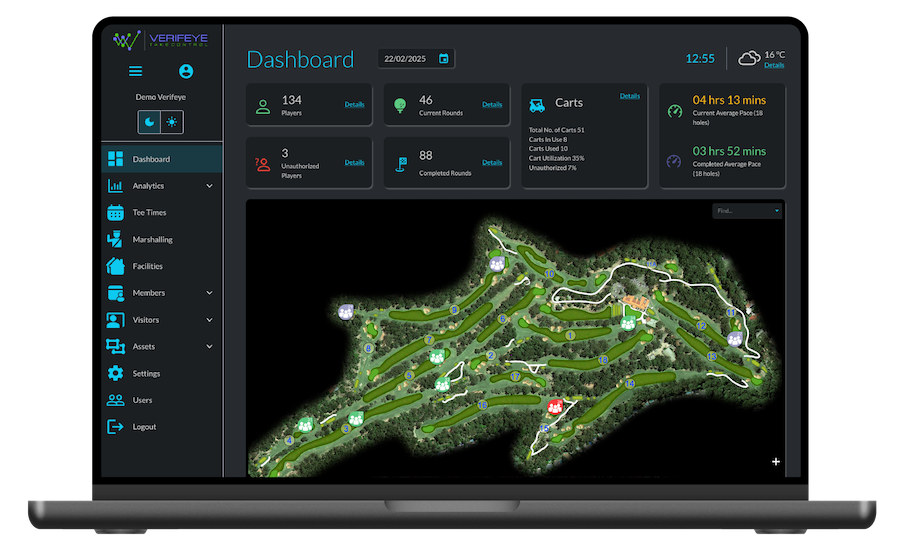Open Details link for Unauthorized Players
The width and height of the screenshot is (900, 551).
(x=354, y=162)
